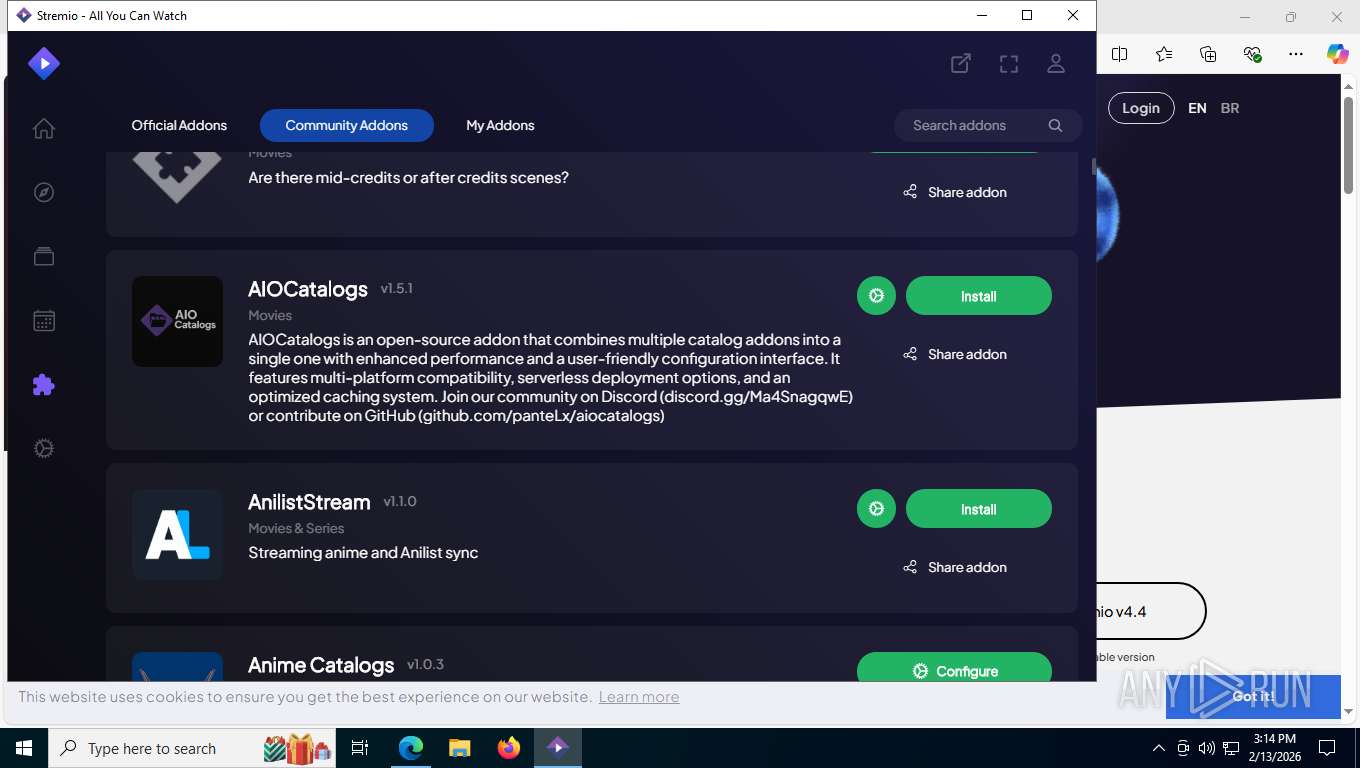Configure AnilistStream via gear button
1360x768 pixels.
tap(877, 509)
